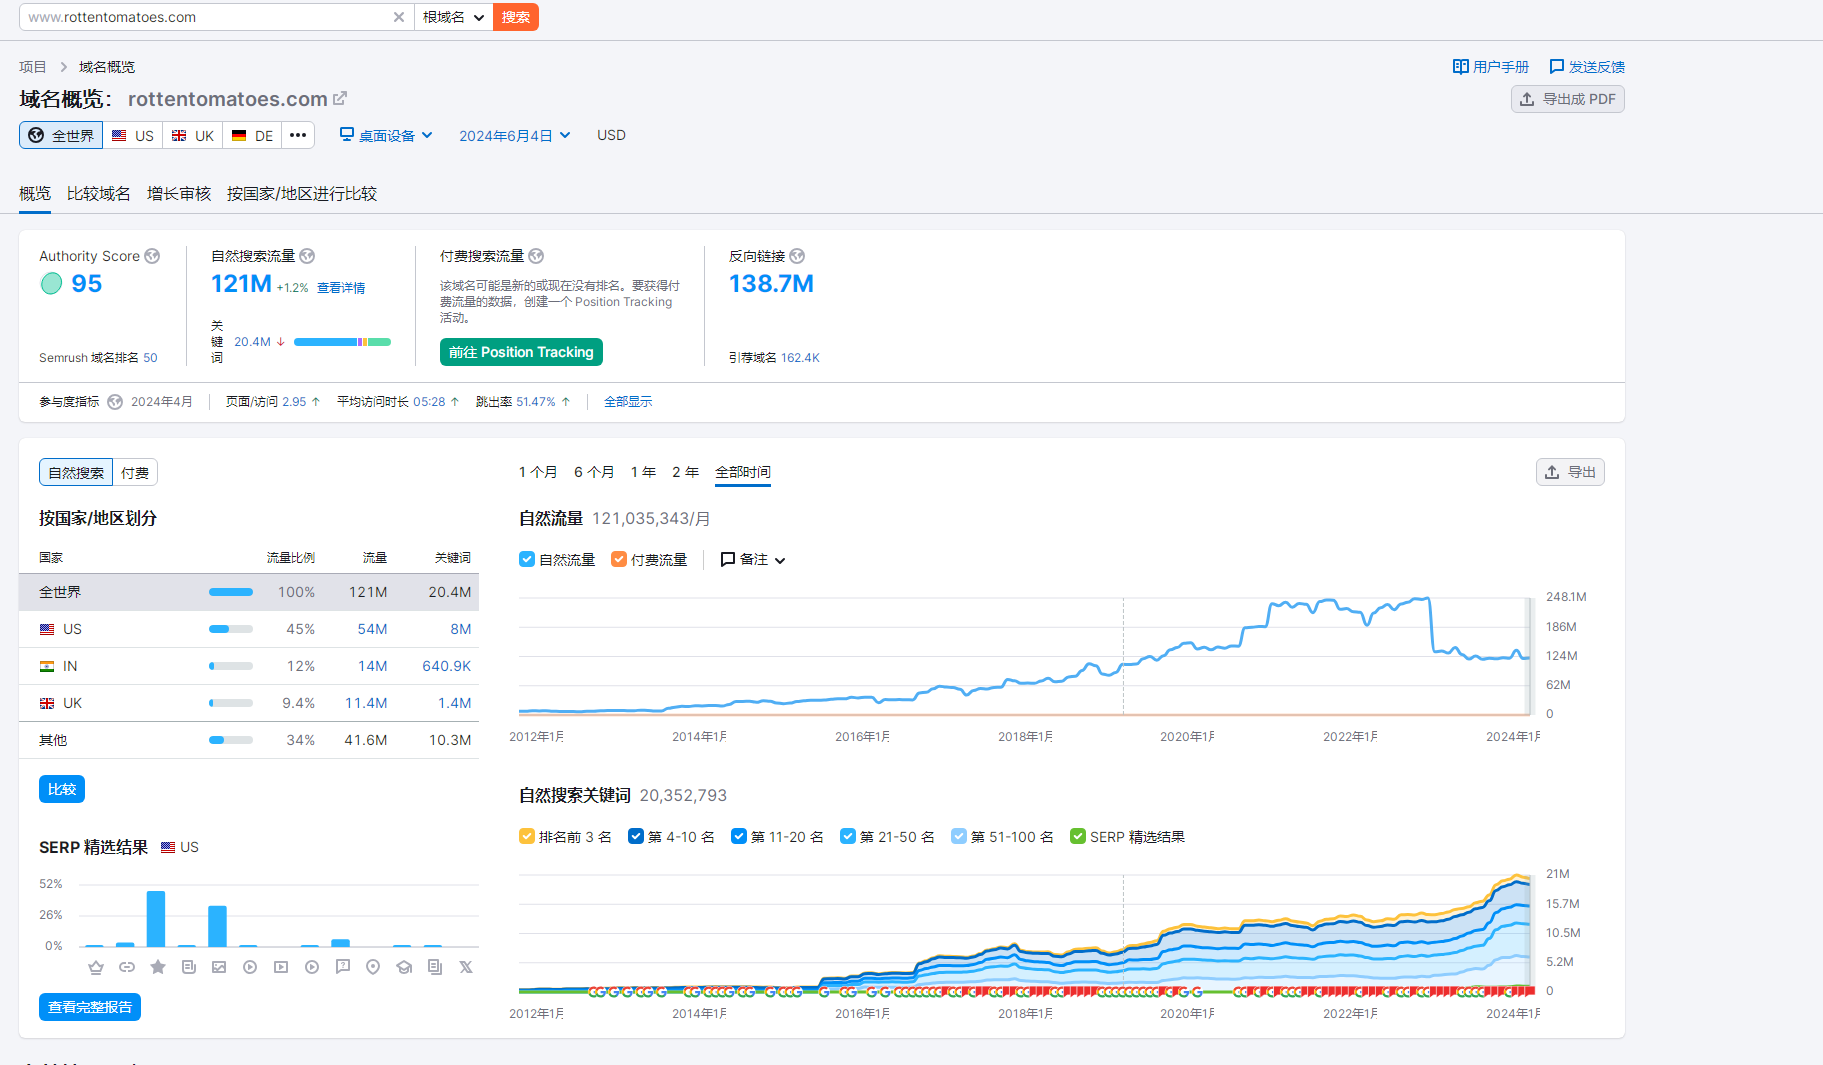Click the 项目 breadcrumb link
The width and height of the screenshot is (1823, 1065).
33,67
